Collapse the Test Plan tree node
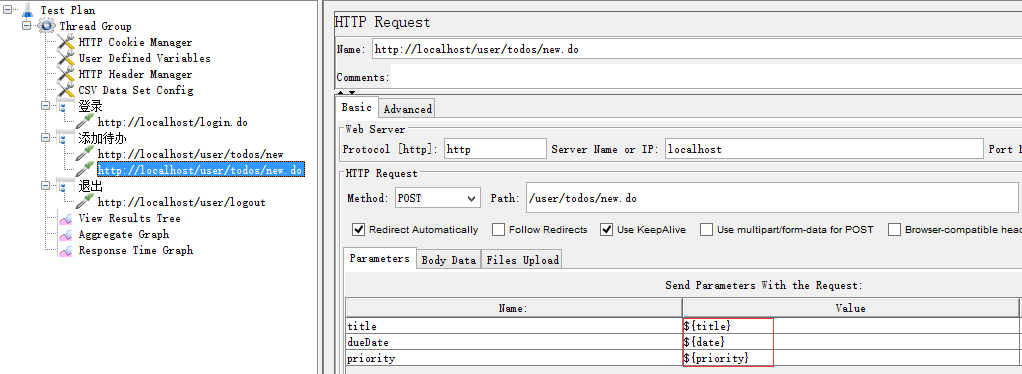The width and height of the screenshot is (1022, 374). point(7,10)
